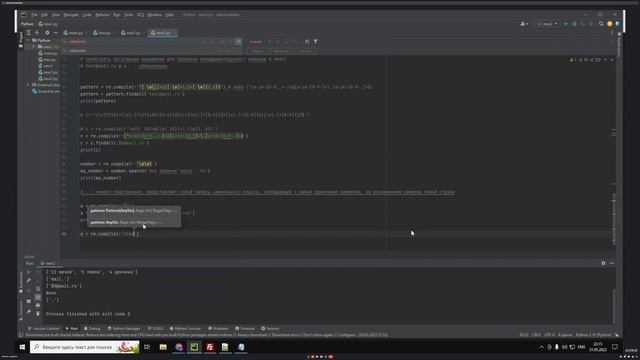Click the inspections warnings indicator
Image resolution: width=640 pixels, height=360 pixels.
tap(586, 60)
